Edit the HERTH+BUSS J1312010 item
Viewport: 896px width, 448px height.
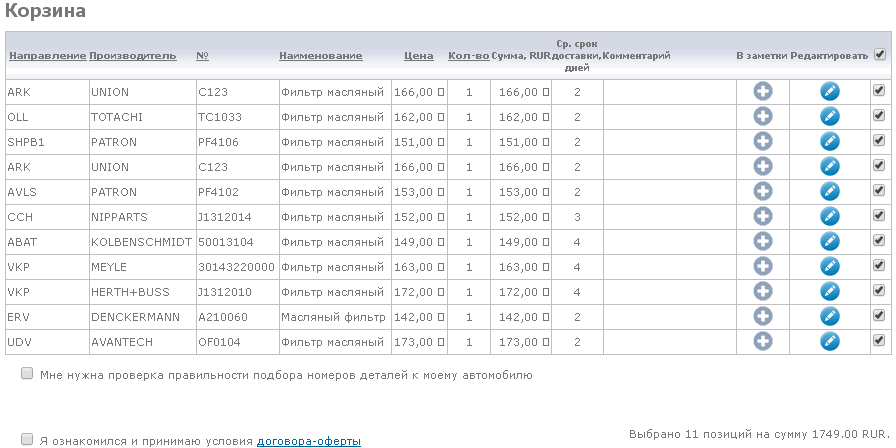tap(829, 292)
